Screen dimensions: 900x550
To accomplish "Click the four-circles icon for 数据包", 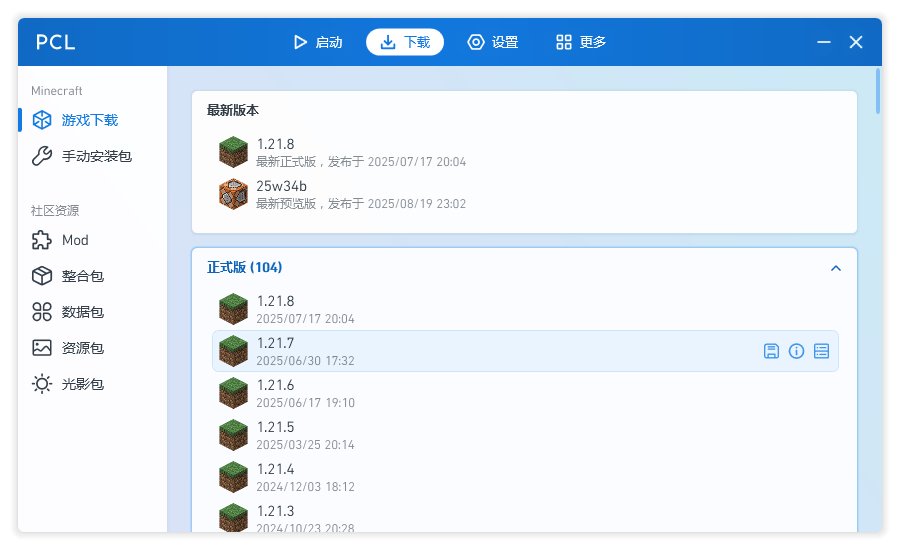I will tap(42, 312).
